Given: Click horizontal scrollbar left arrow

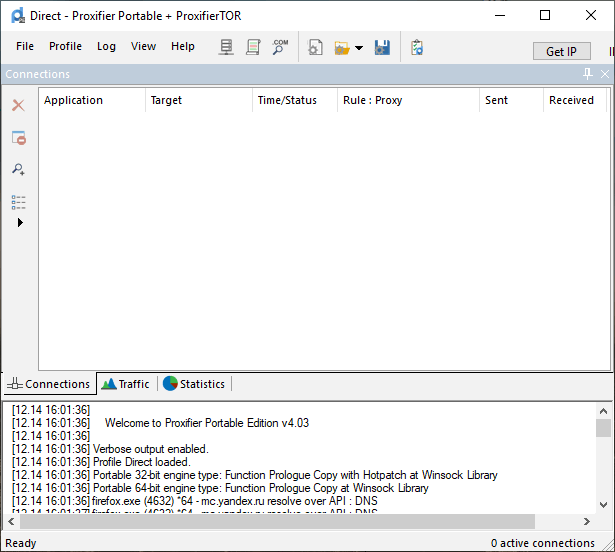Looking at the screenshot, I should pos(11,521).
